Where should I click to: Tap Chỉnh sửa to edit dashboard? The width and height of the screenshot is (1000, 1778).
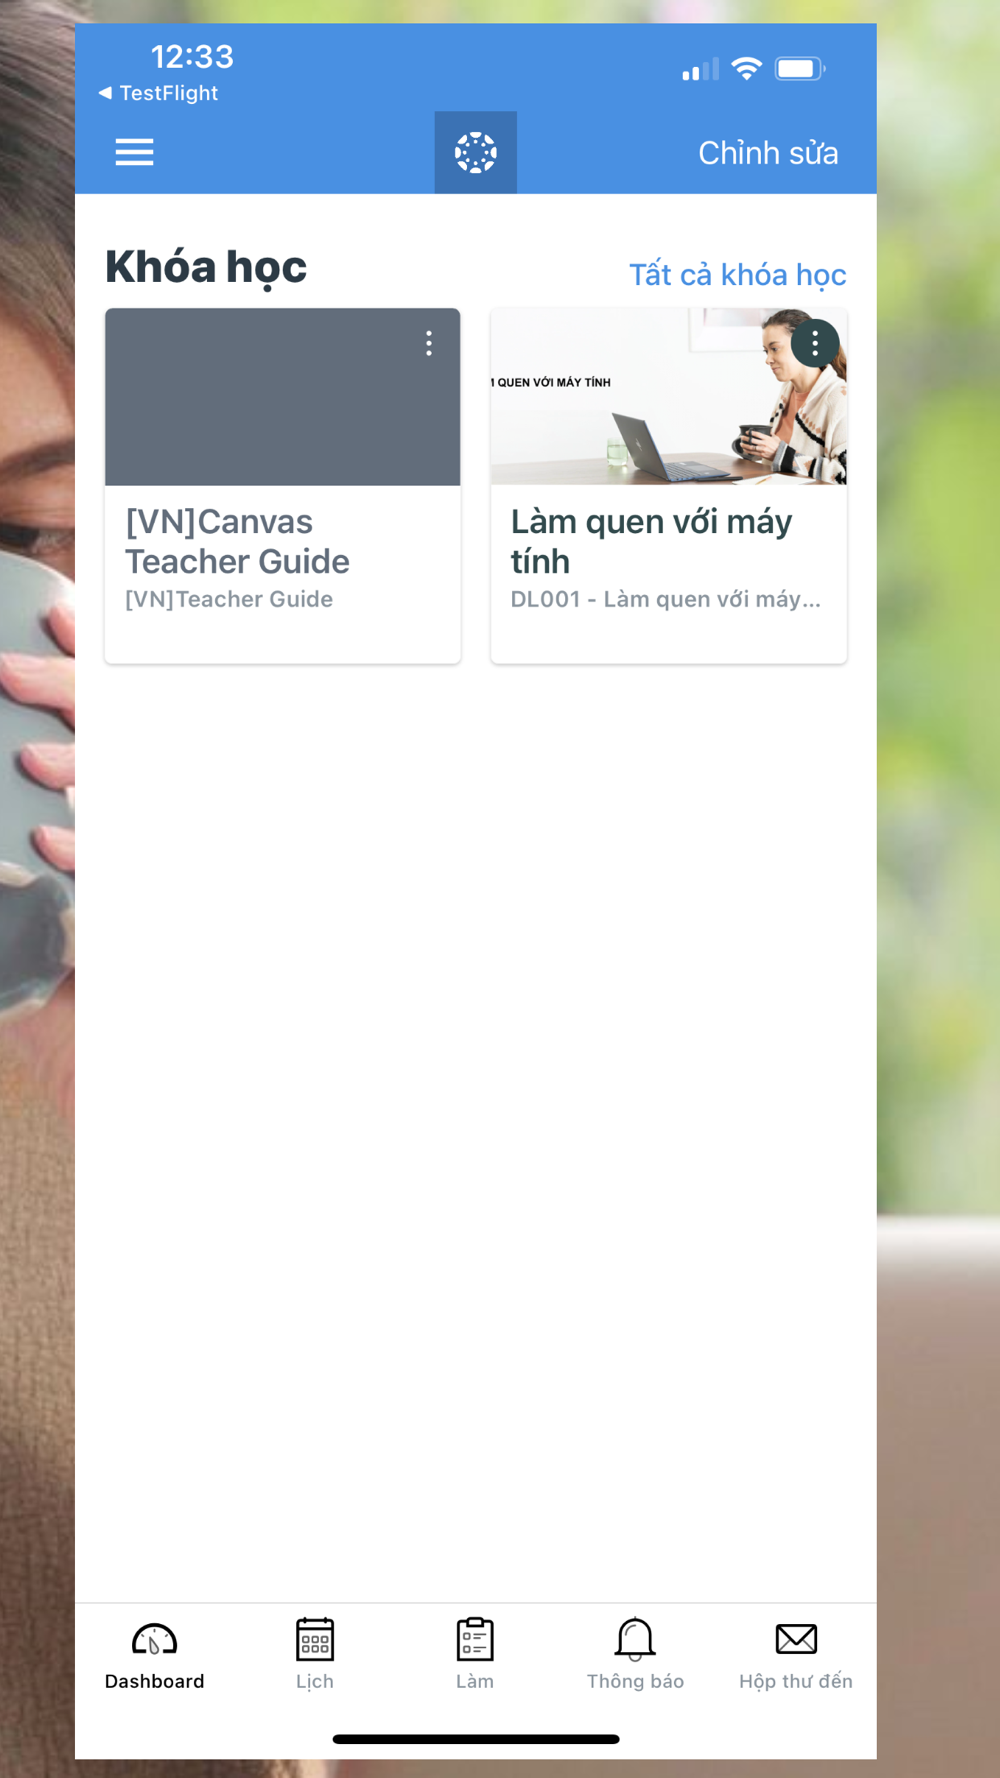768,153
